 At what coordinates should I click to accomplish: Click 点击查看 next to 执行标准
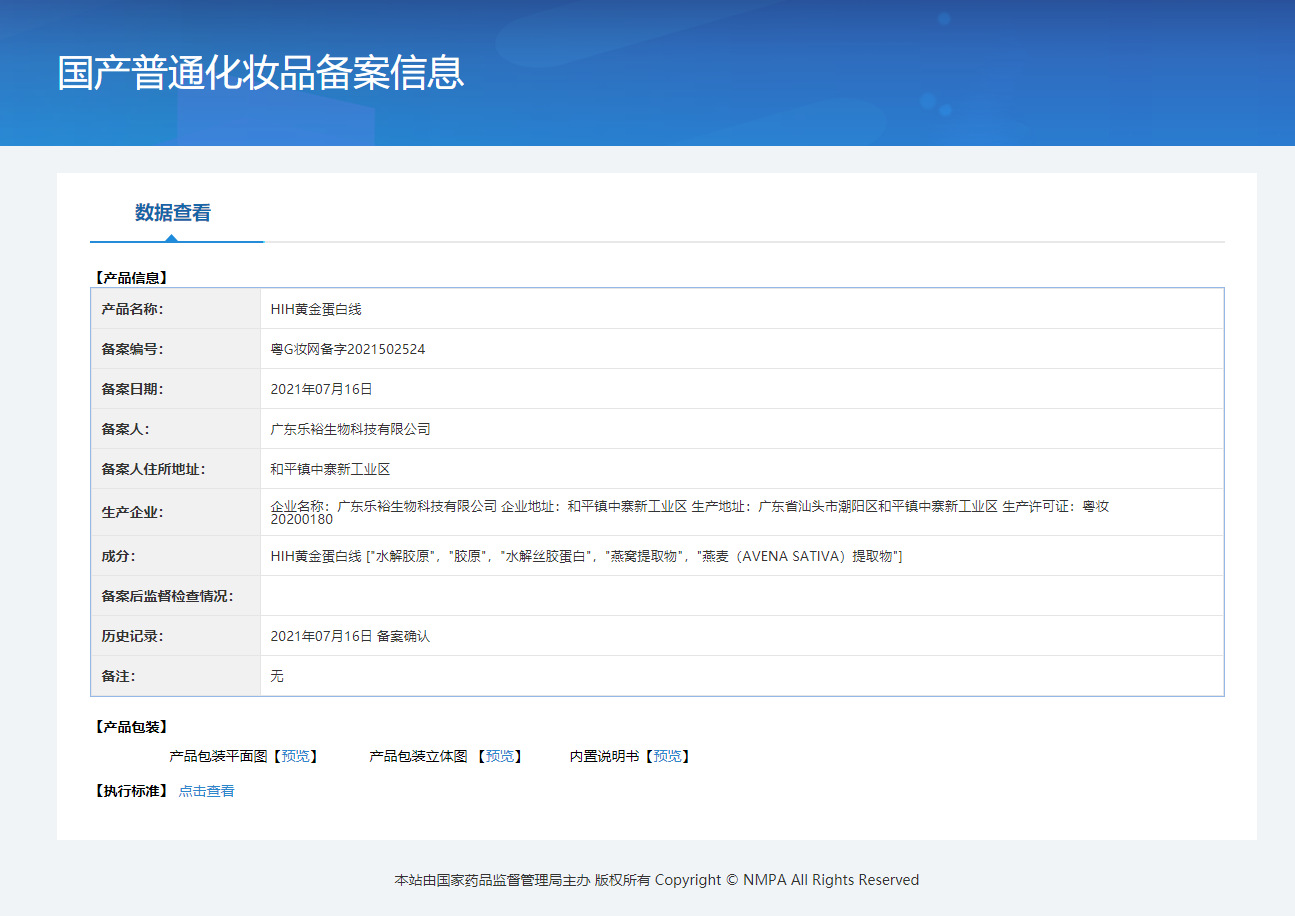pyautogui.click(x=207, y=791)
